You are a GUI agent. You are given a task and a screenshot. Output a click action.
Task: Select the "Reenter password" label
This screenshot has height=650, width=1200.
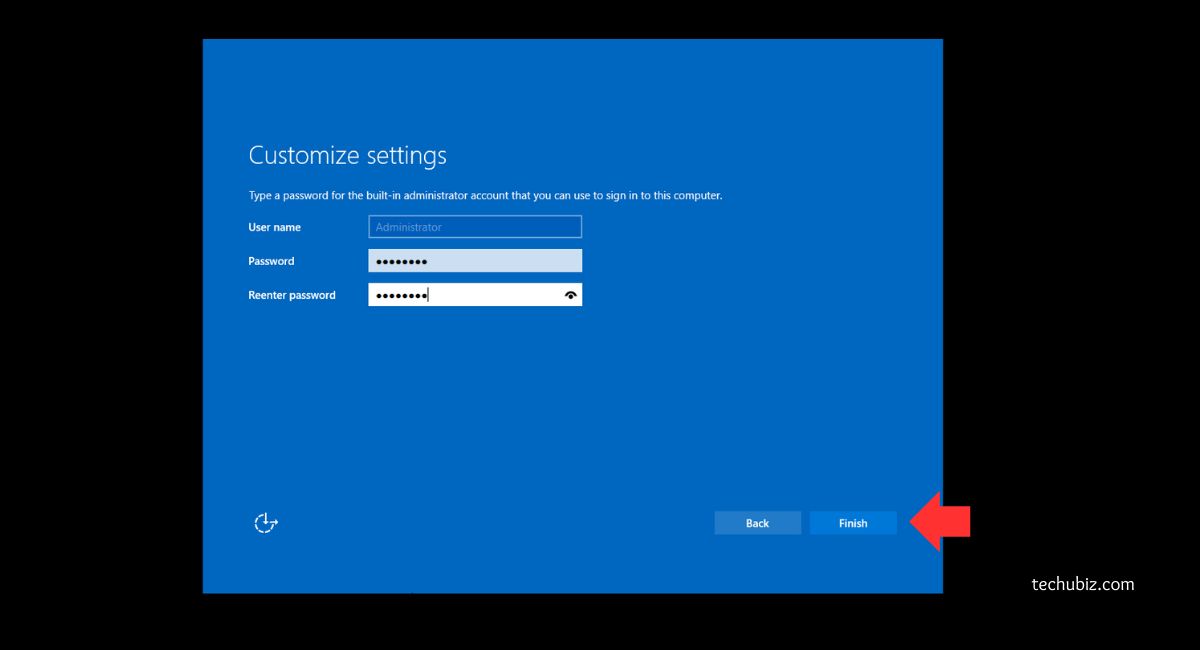click(292, 296)
